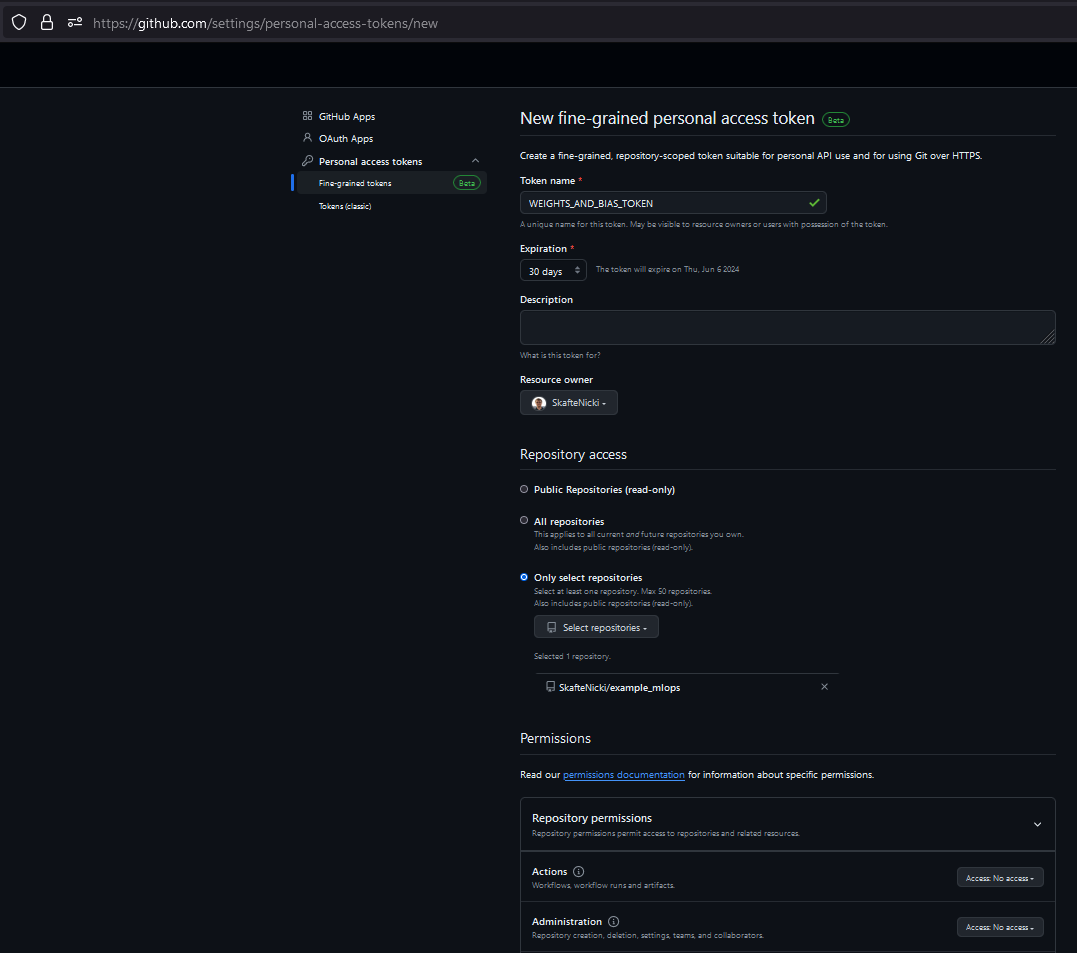Collapse the Repository permissions section chevron
The width and height of the screenshot is (1077, 953).
(x=1037, y=824)
